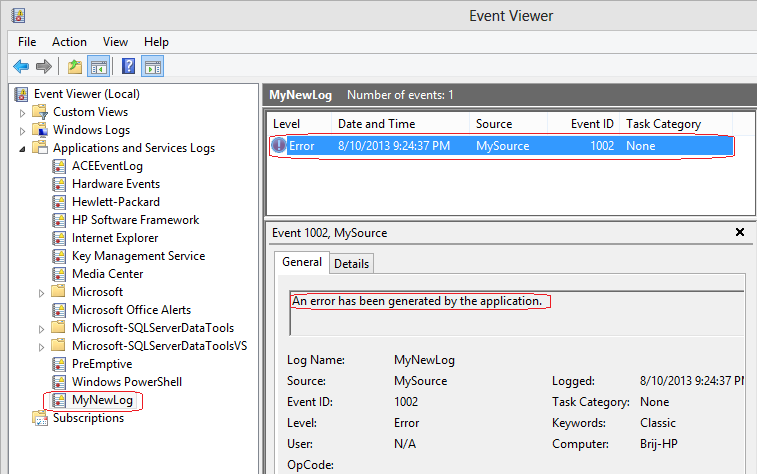Click the Windows Logs folder icon
The image size is (757, 474).
tap(40, 130)
